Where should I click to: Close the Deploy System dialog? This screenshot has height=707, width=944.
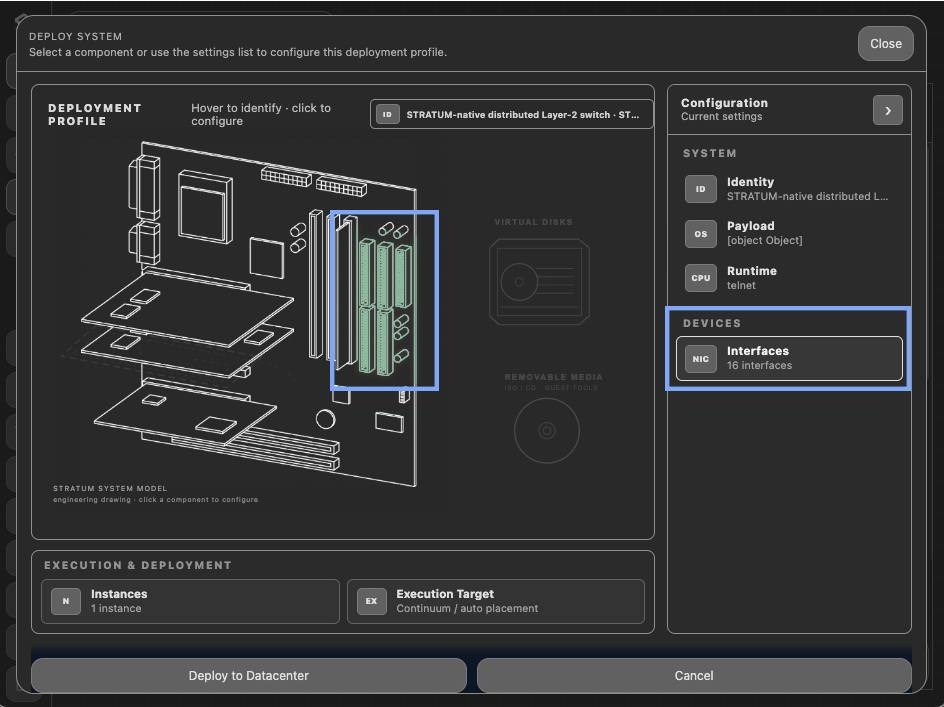[886, 43]
